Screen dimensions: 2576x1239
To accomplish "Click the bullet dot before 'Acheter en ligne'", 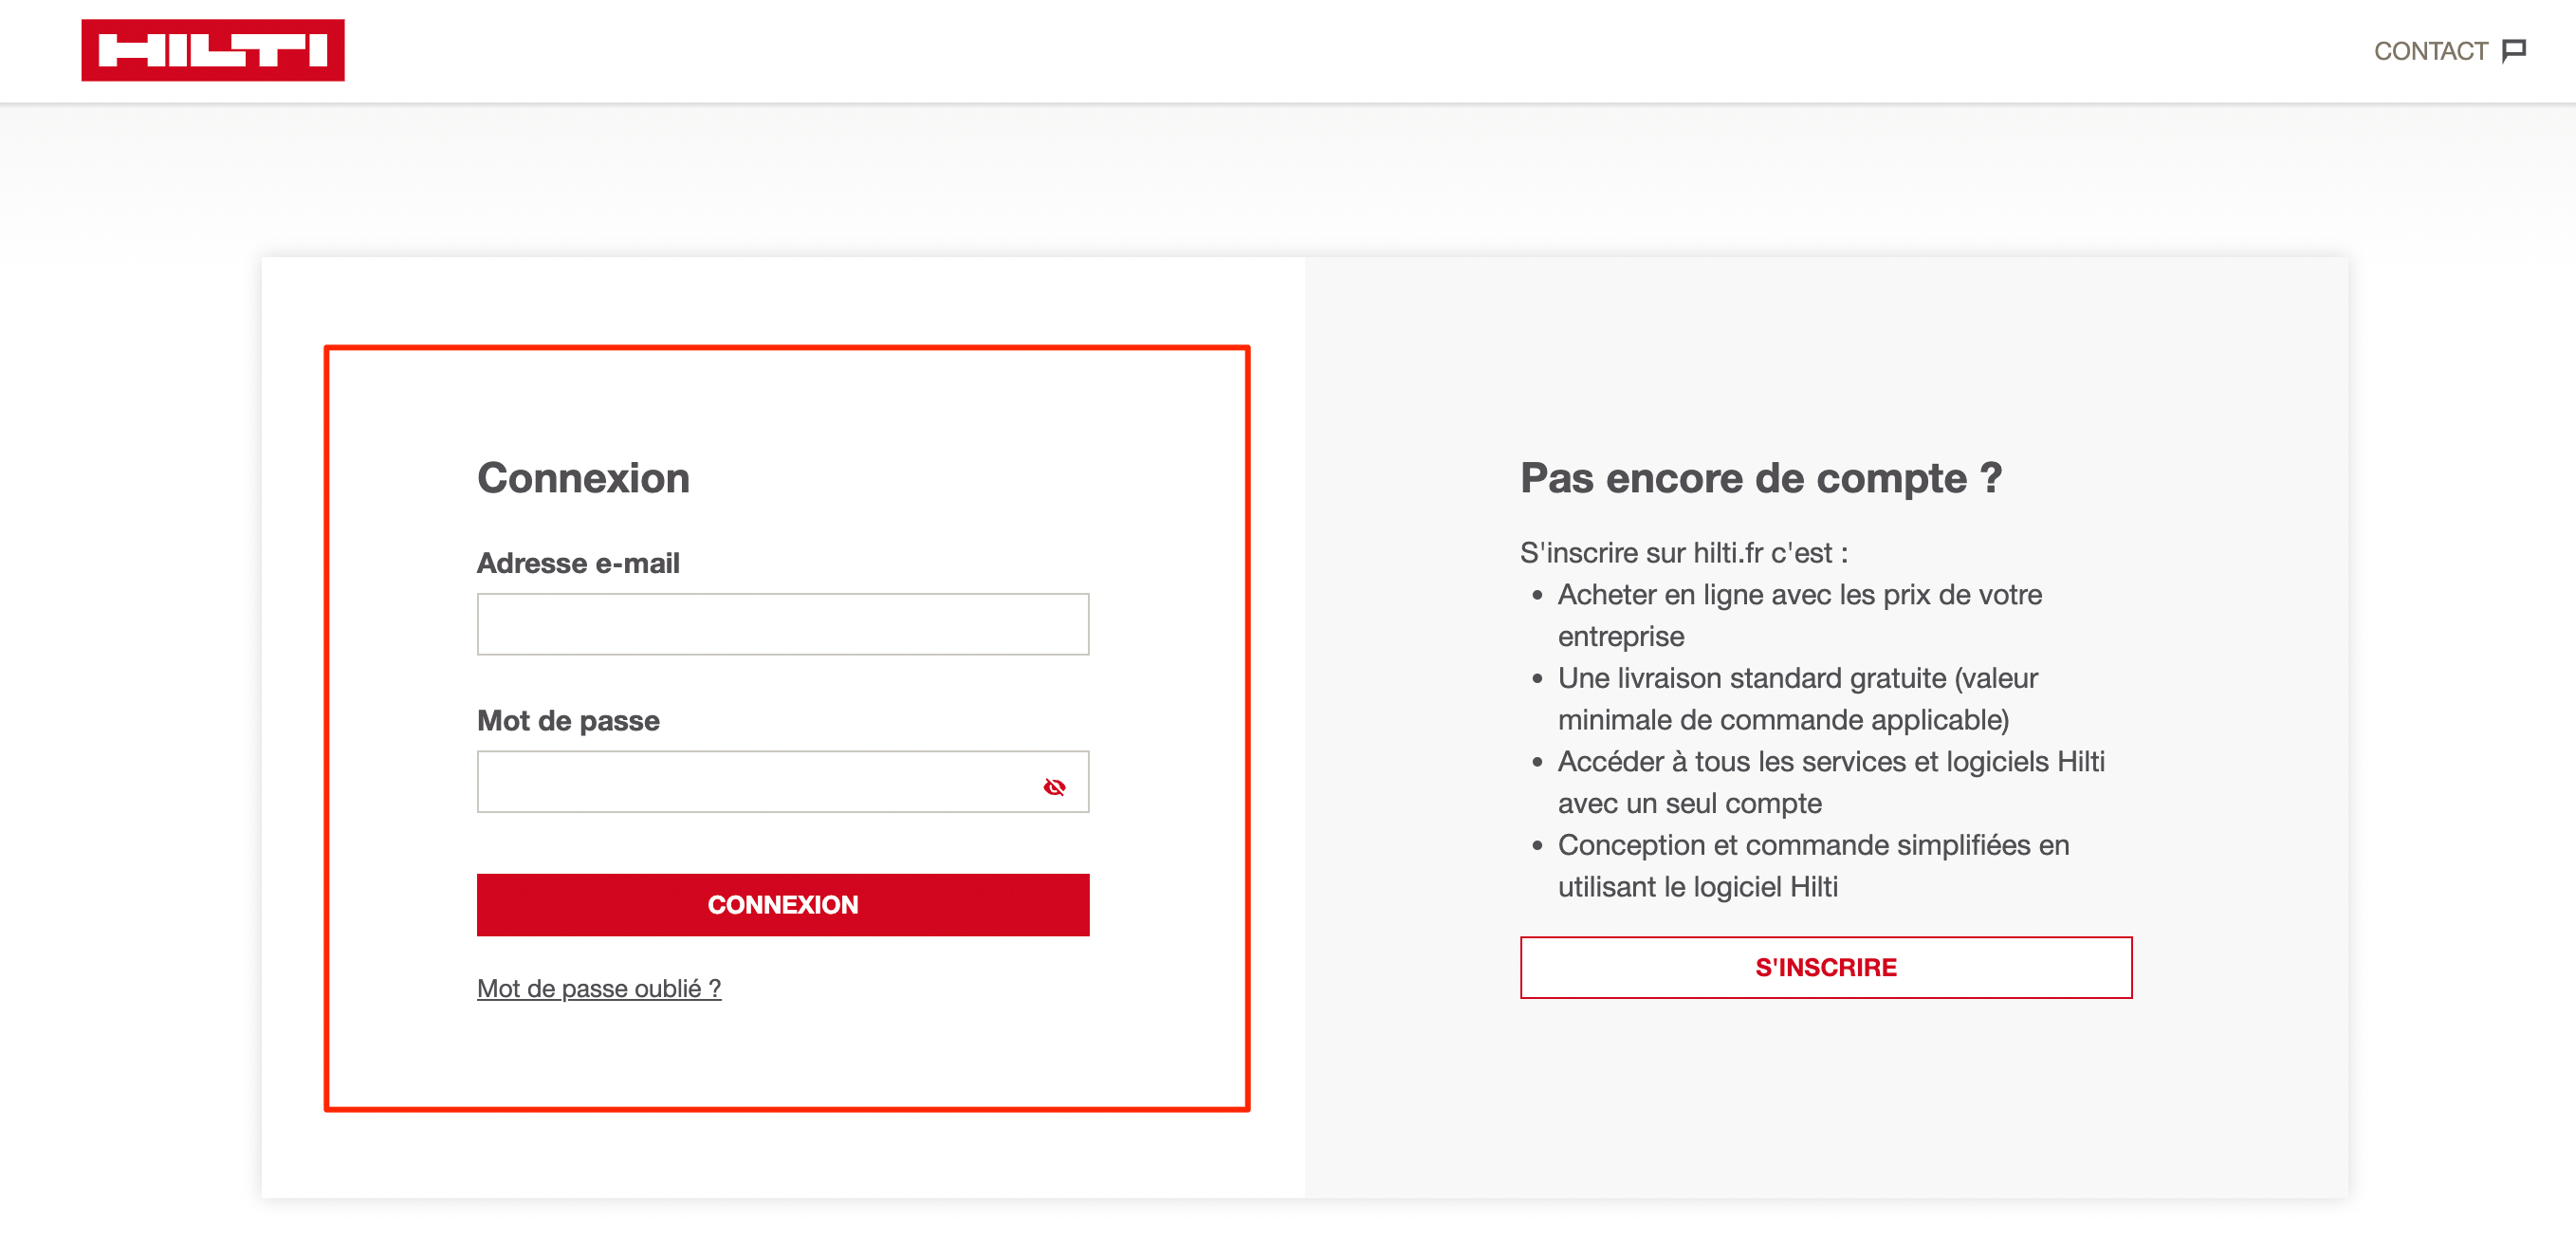I will pyautogui.click(x=1537, y=595).
